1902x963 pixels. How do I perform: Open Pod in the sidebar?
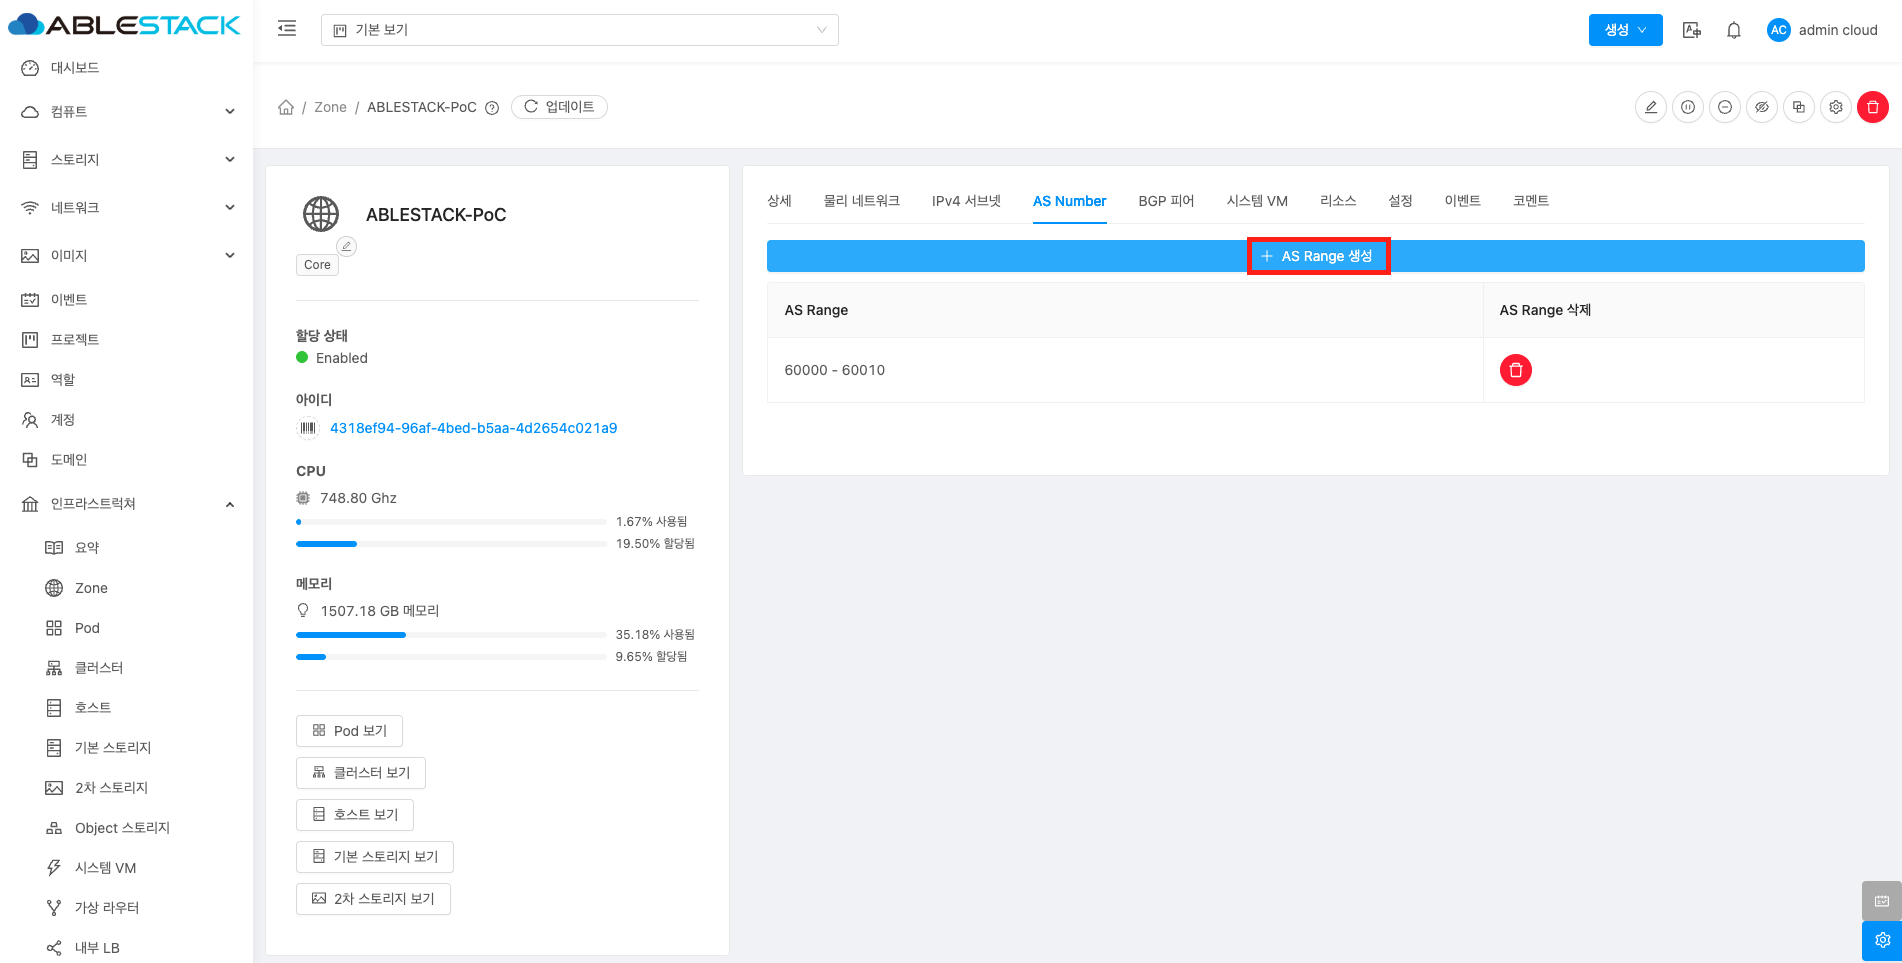[87, 628]
